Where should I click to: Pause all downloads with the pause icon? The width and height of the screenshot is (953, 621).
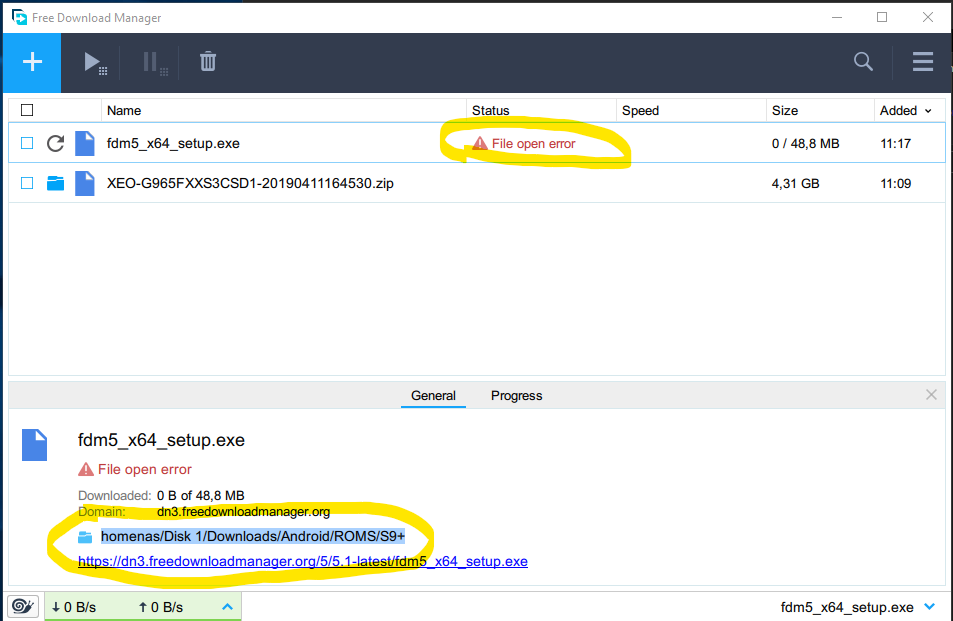click(x=154, y=63)
